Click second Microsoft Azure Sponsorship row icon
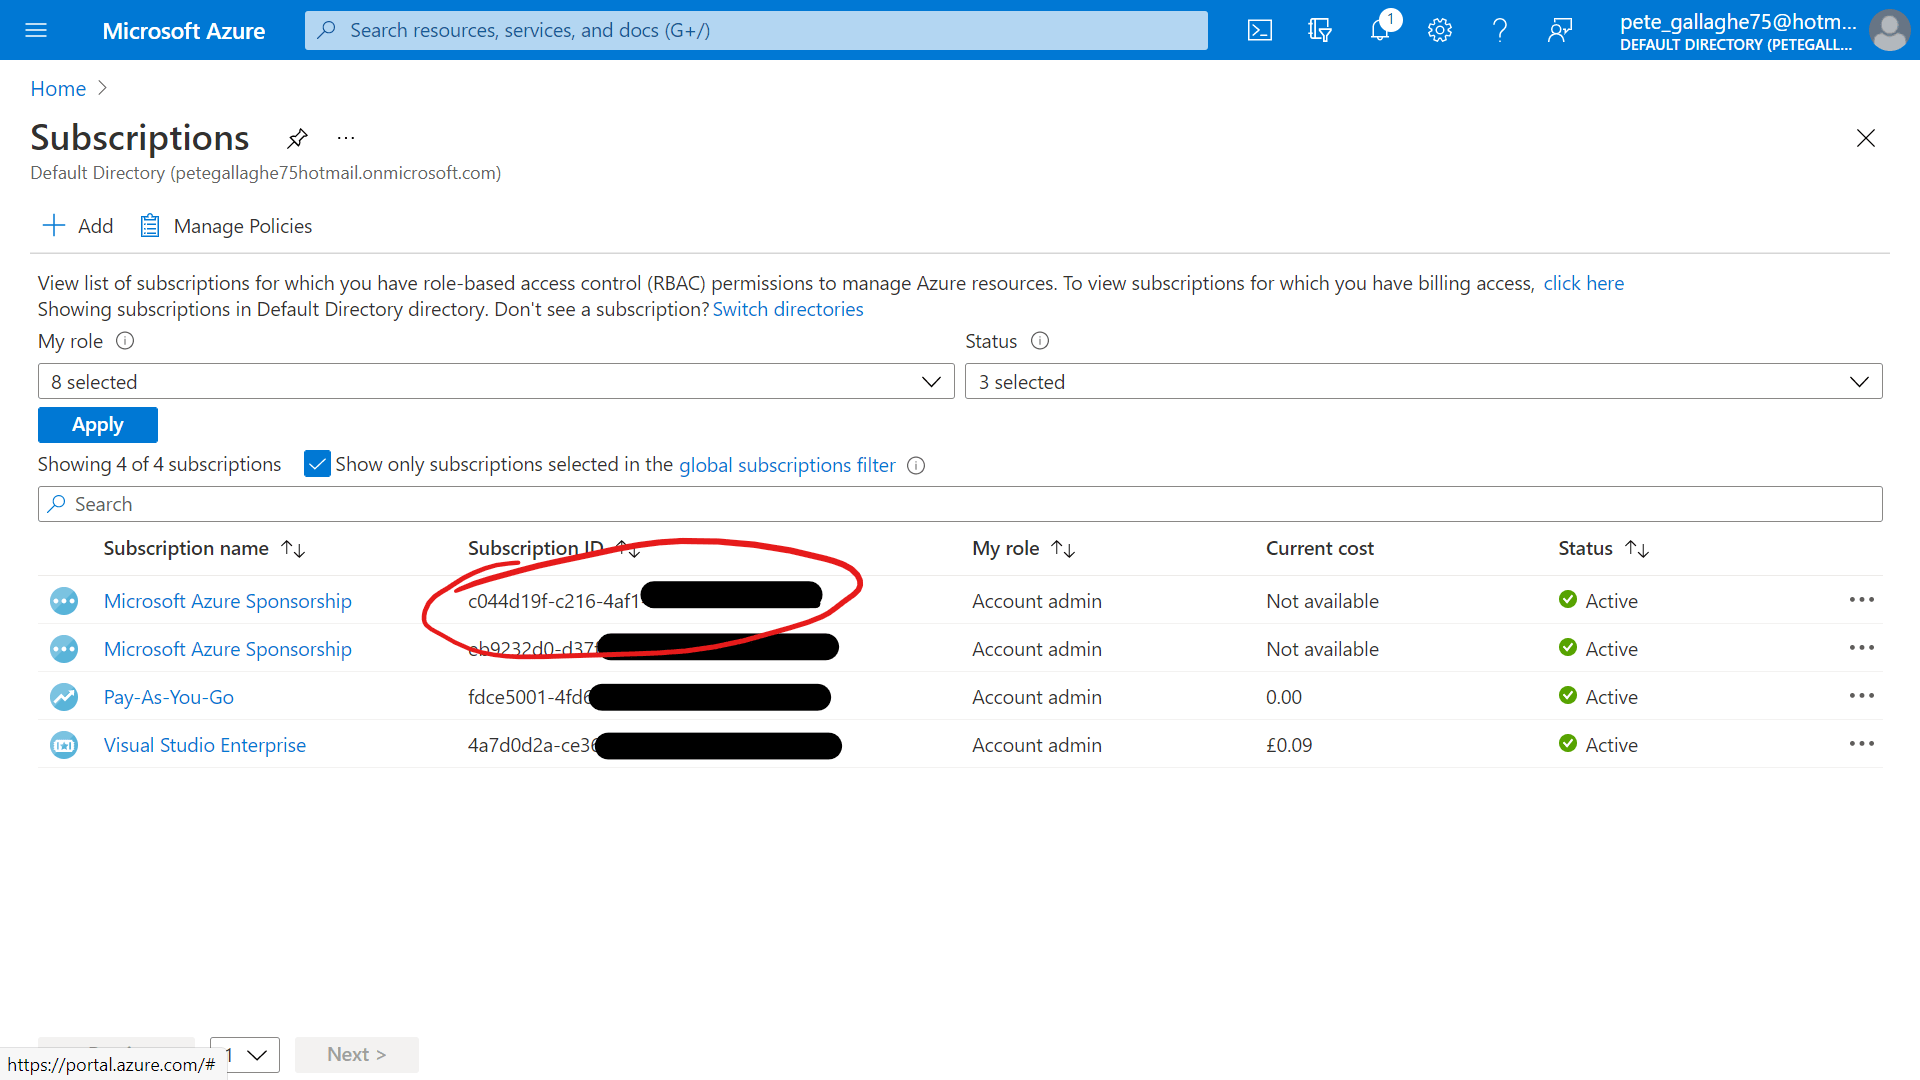The width and height of the screenshot is (1920, 1080). (64, 649)
